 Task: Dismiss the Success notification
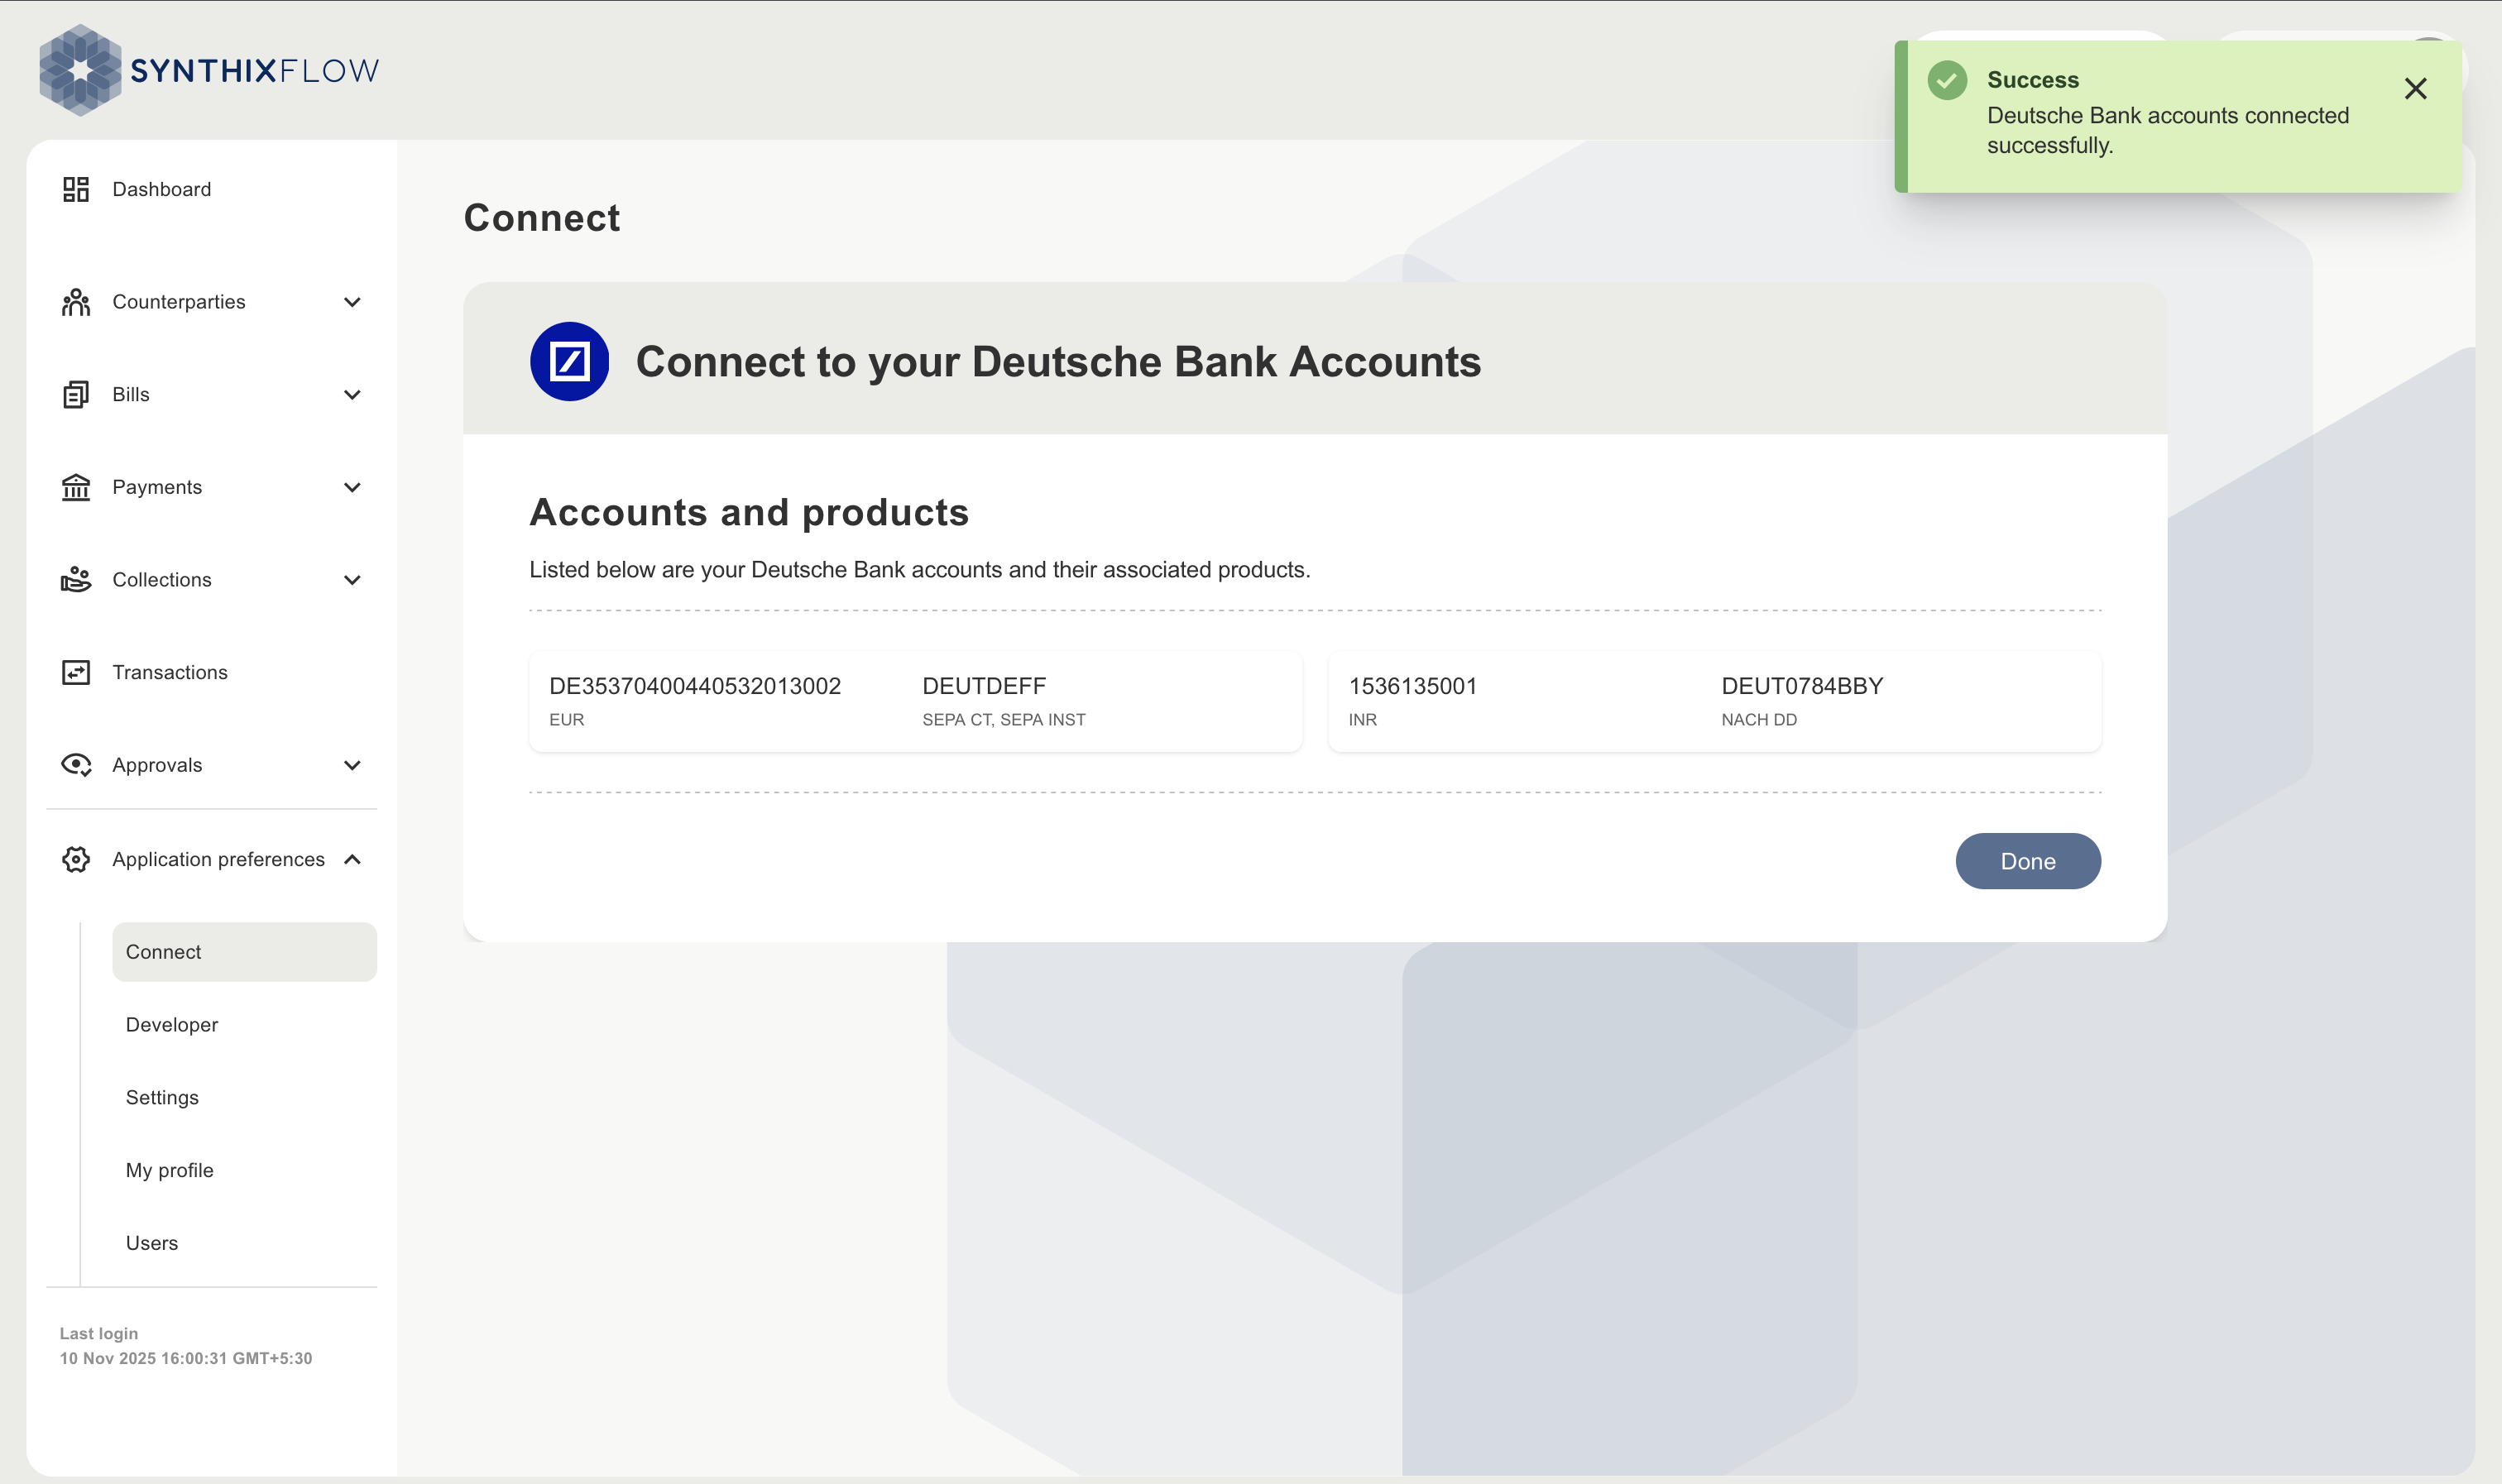(2415, 89)
